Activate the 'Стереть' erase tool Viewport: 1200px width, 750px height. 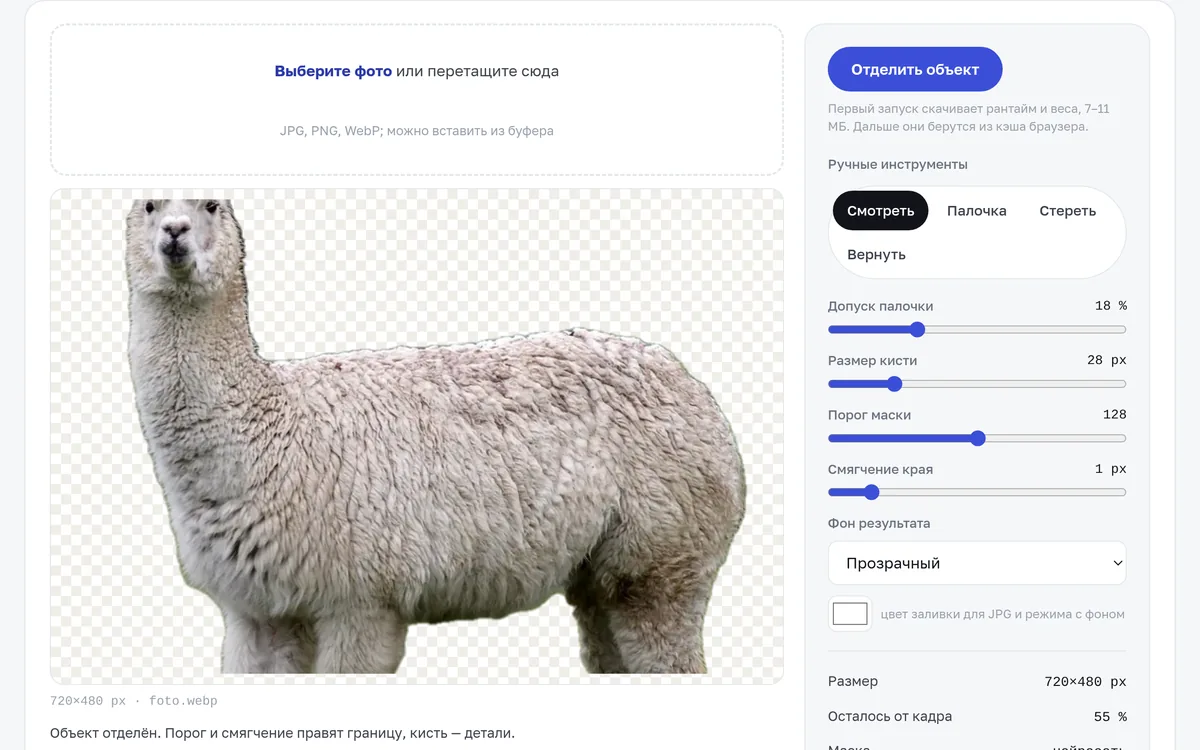[x=1068, y=211]
